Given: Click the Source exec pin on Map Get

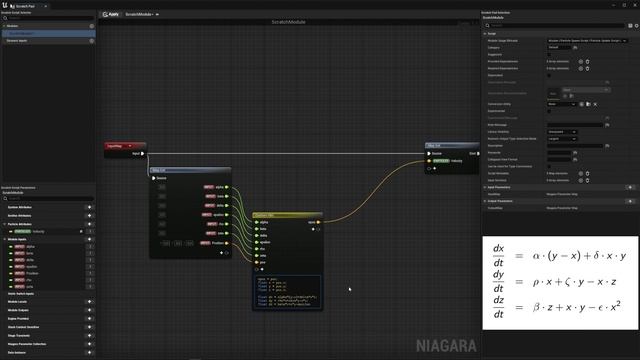Looking at the screenshot, I should [x=153, y=178].
